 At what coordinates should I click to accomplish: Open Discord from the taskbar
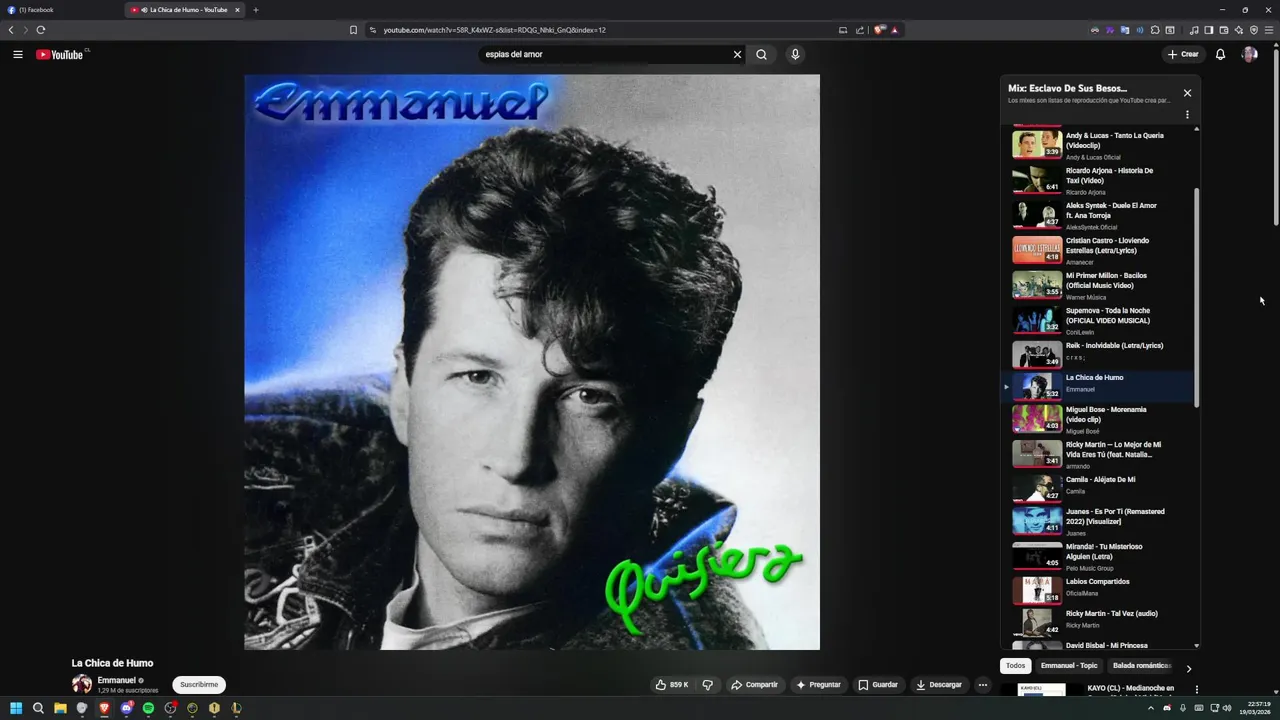pos(126,708)
